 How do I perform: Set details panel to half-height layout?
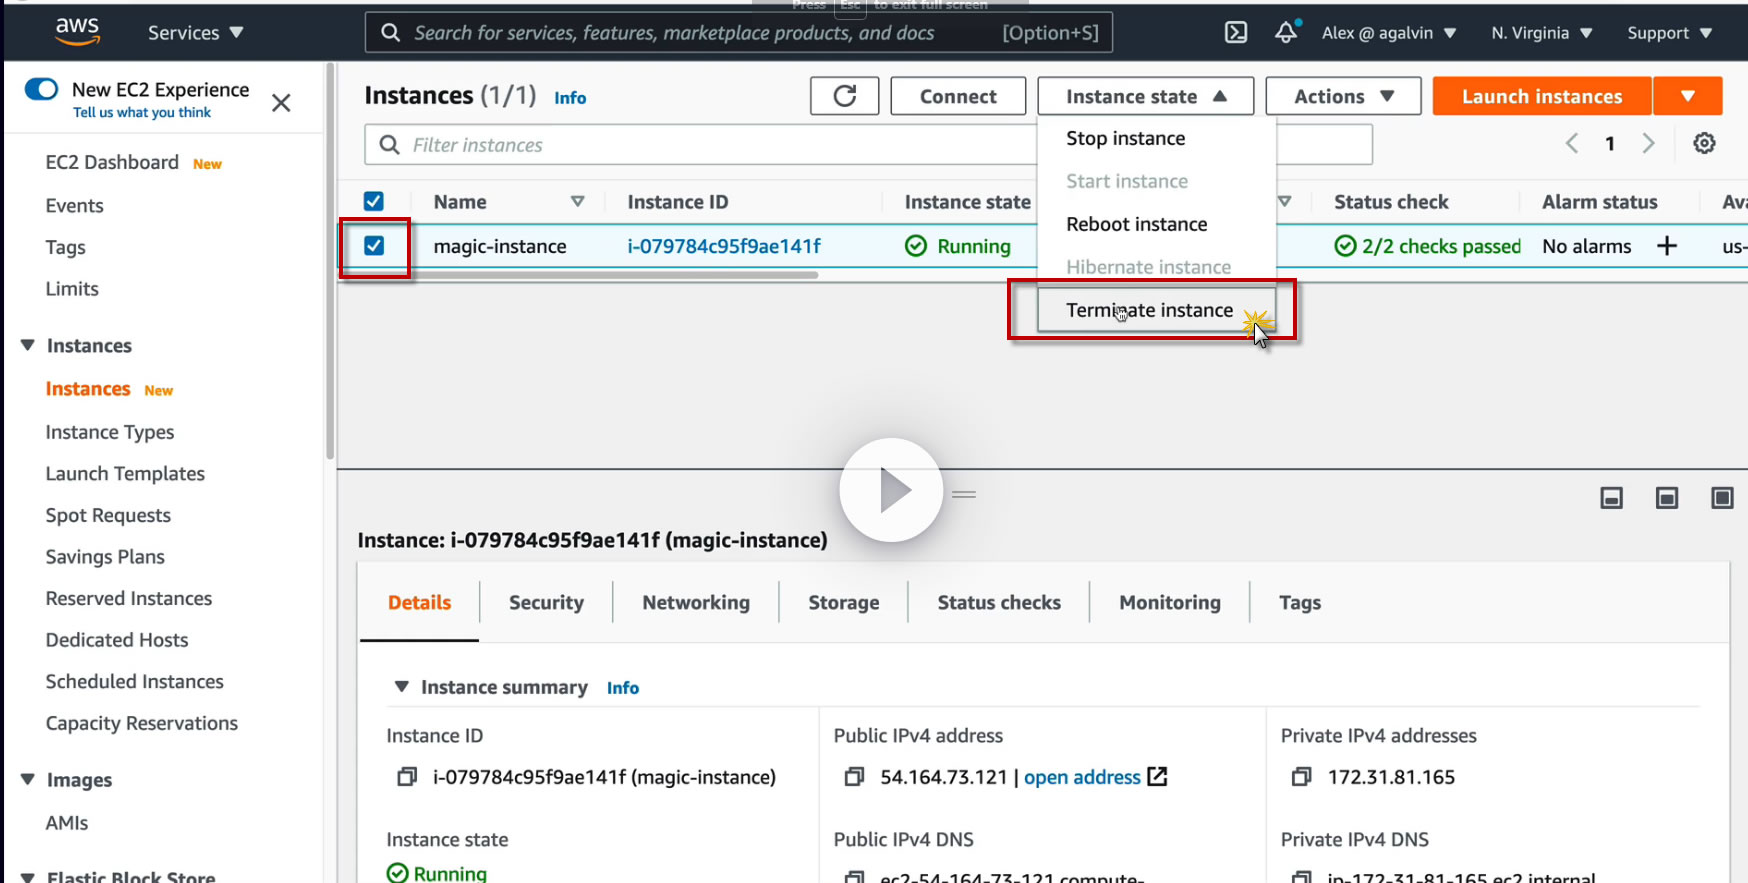(1667, 498)
